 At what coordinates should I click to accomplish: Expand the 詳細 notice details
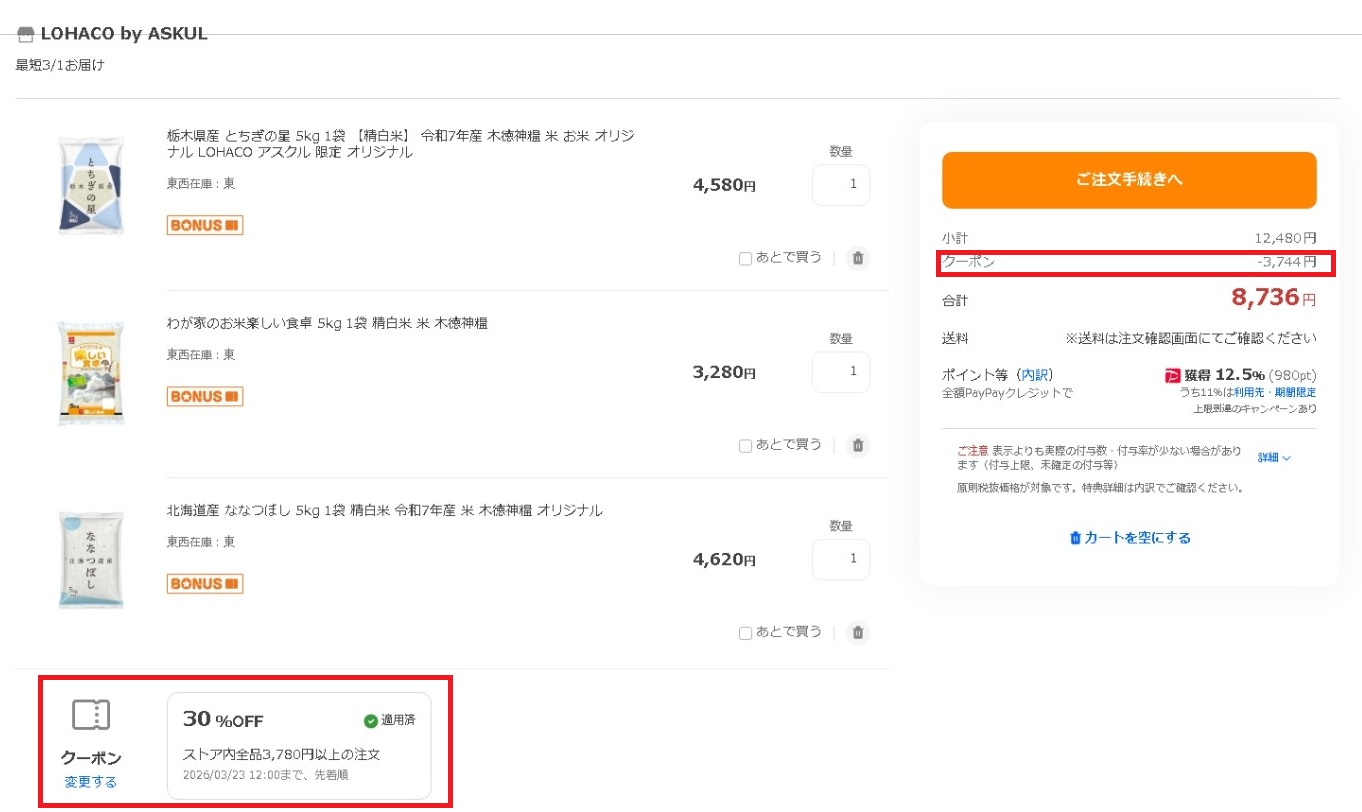[x=1274, y=458]
